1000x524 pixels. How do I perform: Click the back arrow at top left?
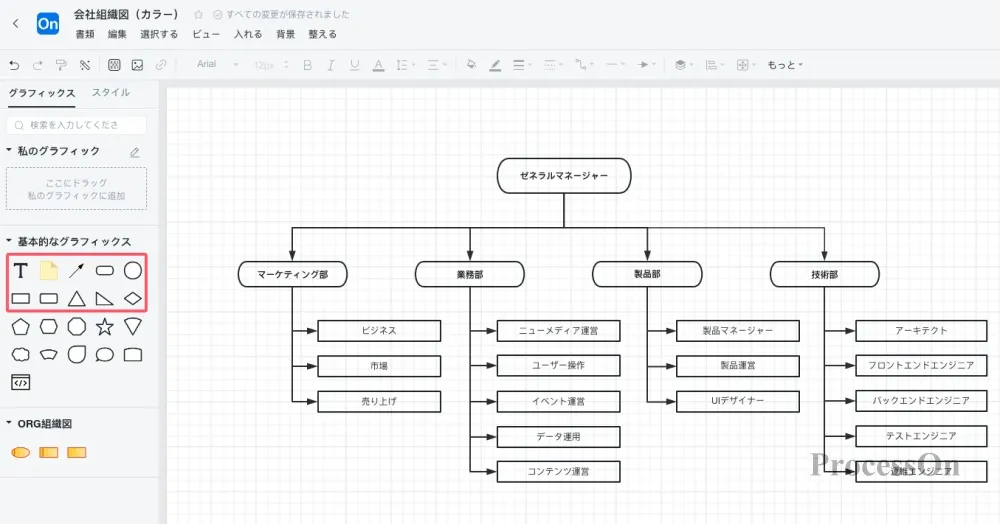[16, 24]
